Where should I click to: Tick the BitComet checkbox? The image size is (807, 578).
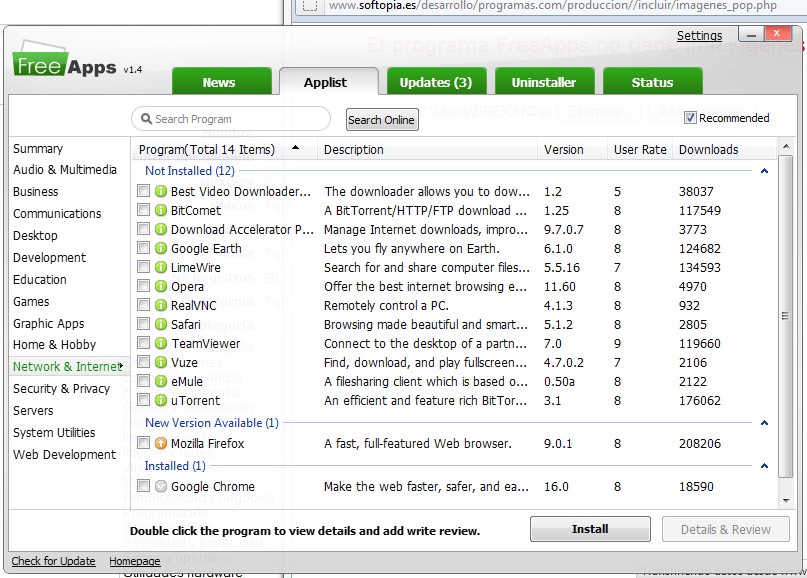pyautogui.click(x=144, y=210)
